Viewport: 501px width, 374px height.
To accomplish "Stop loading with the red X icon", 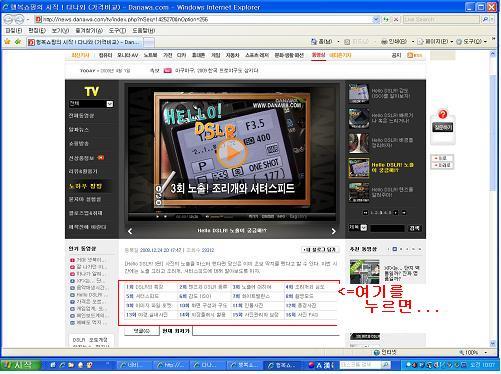I will [x=396, y=20].
